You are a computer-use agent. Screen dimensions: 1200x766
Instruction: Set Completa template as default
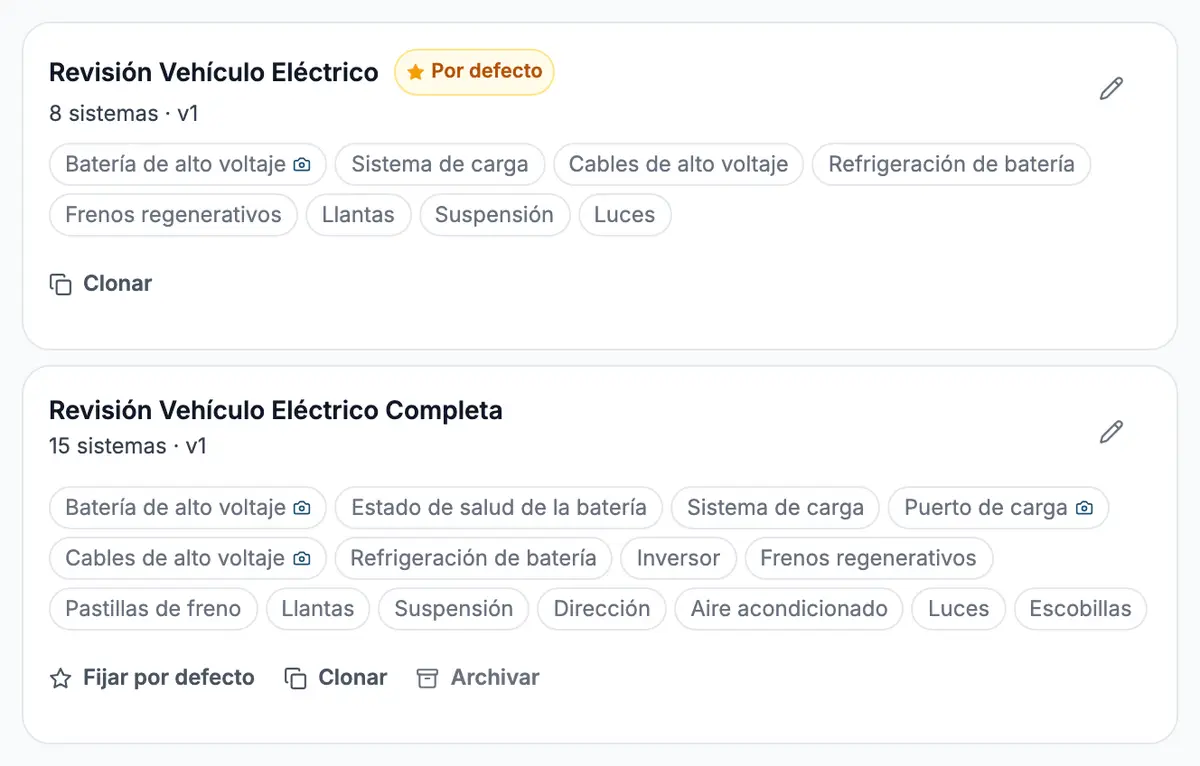click(152, 678)
